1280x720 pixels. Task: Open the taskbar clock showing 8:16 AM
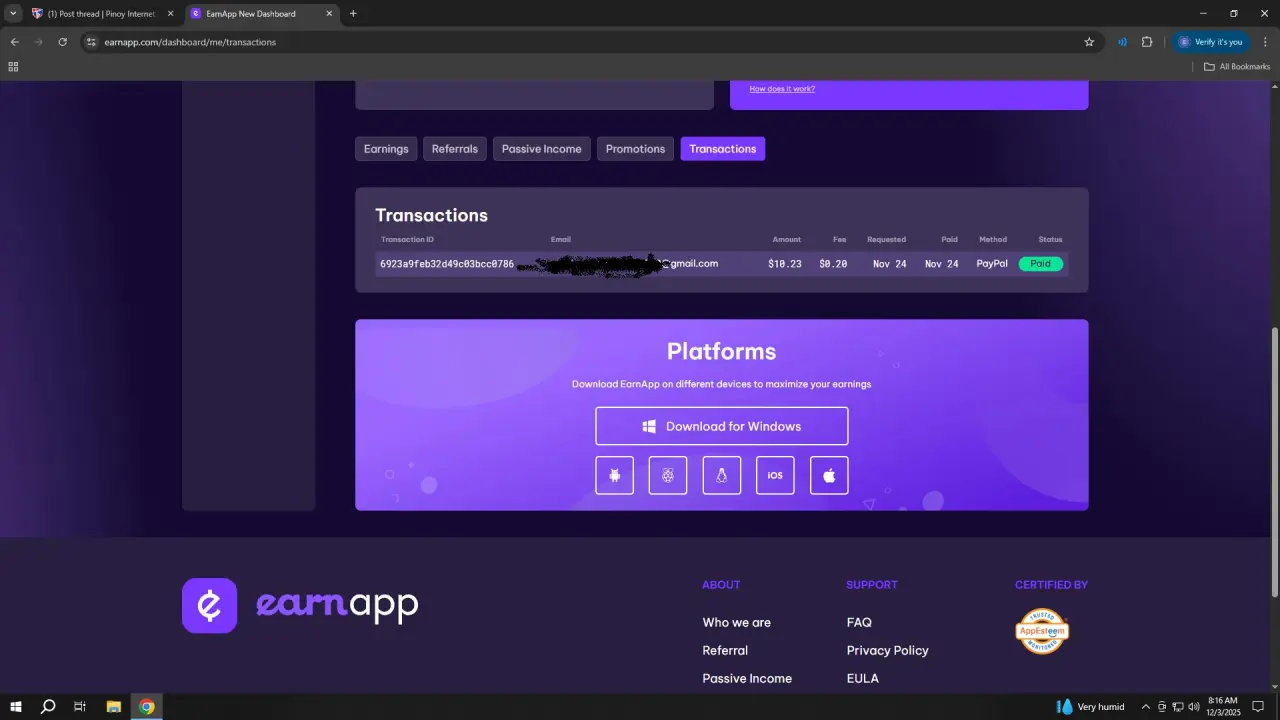[x=1223, y=707]
